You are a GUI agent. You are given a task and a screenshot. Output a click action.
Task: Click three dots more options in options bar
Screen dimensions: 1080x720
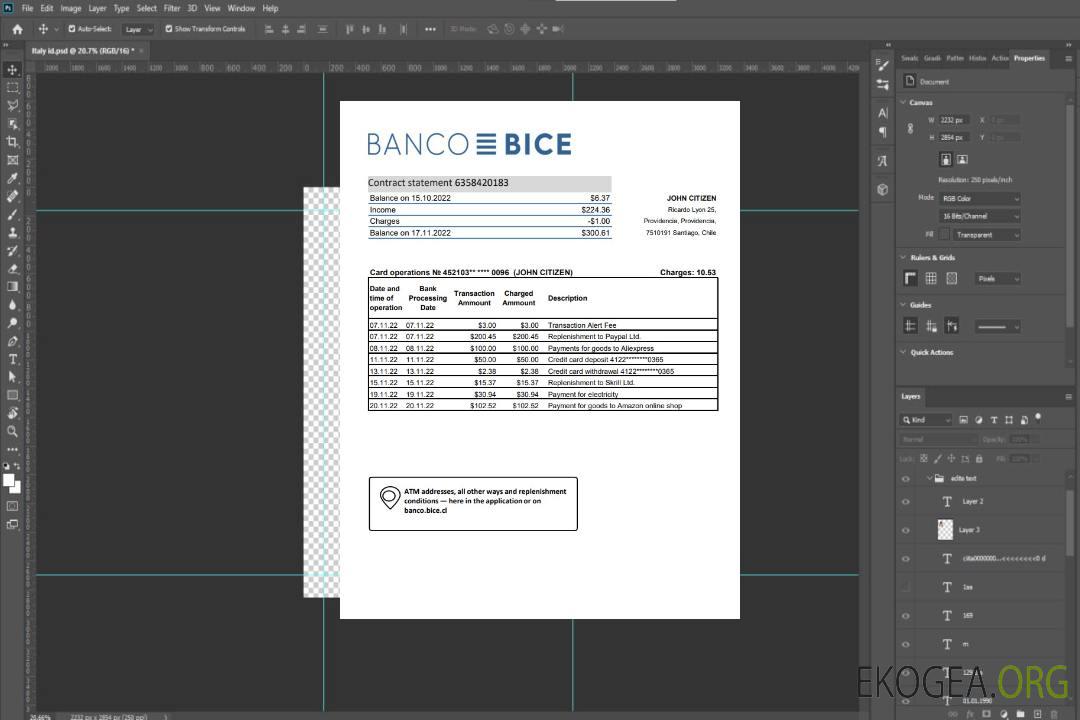click(x=430, y=29)
